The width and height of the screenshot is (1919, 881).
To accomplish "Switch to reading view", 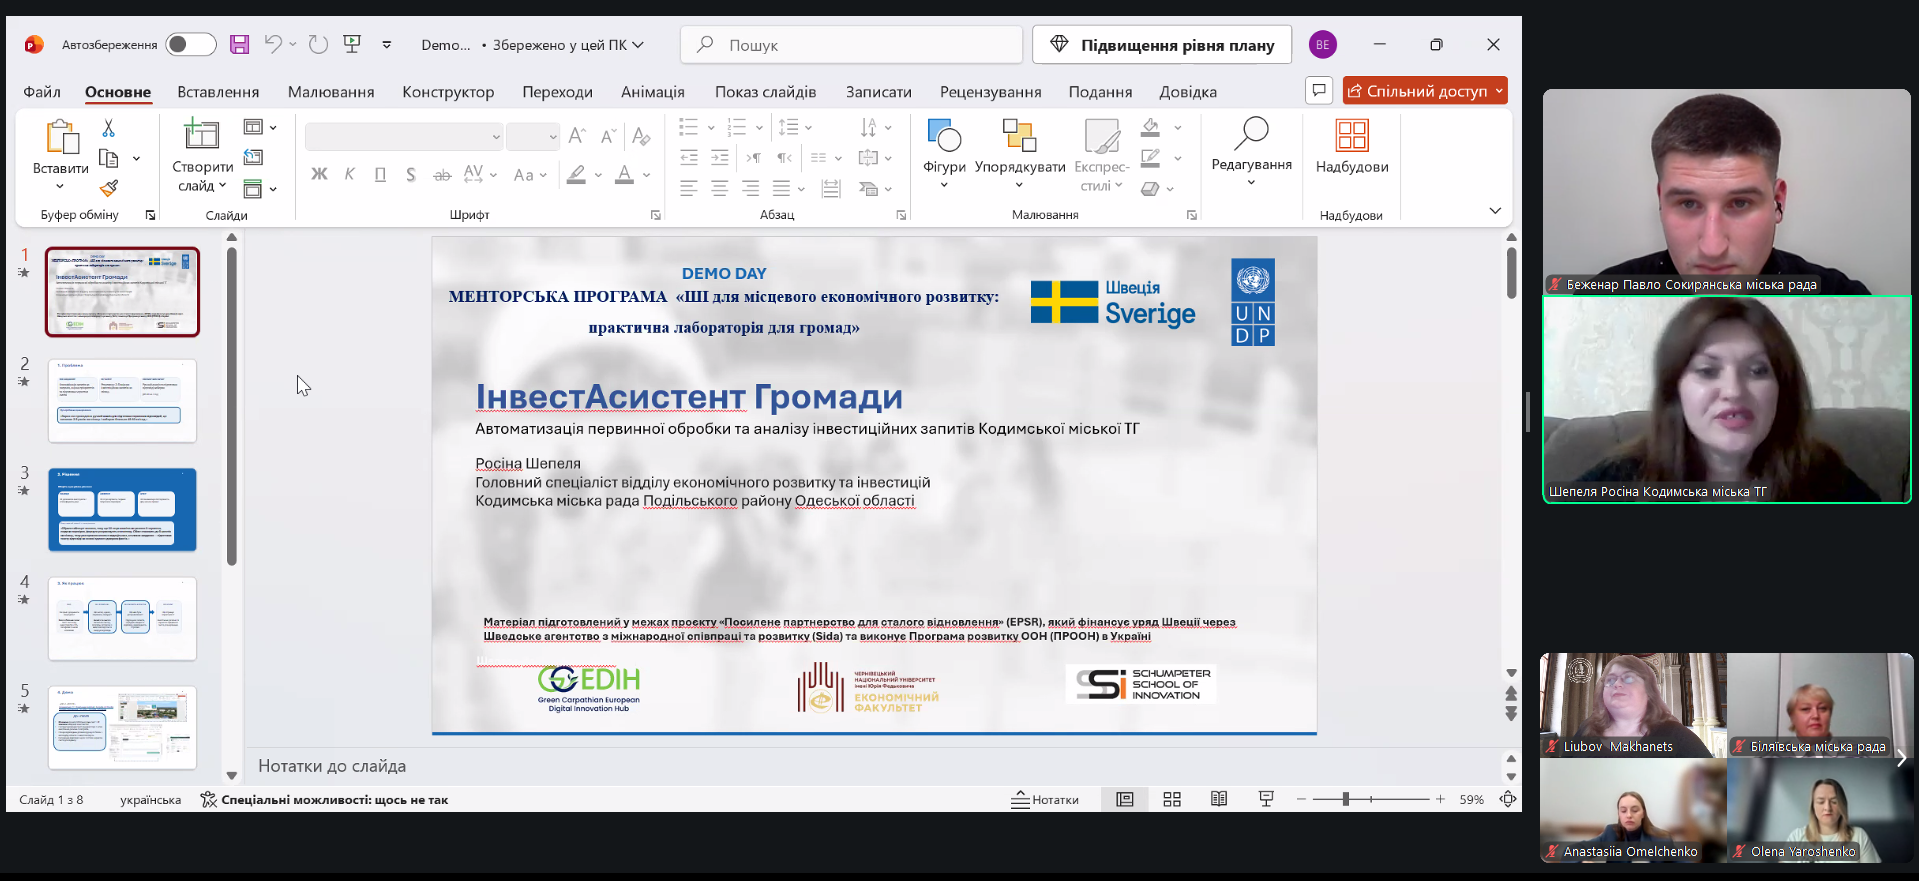I will pos(1219,799).
